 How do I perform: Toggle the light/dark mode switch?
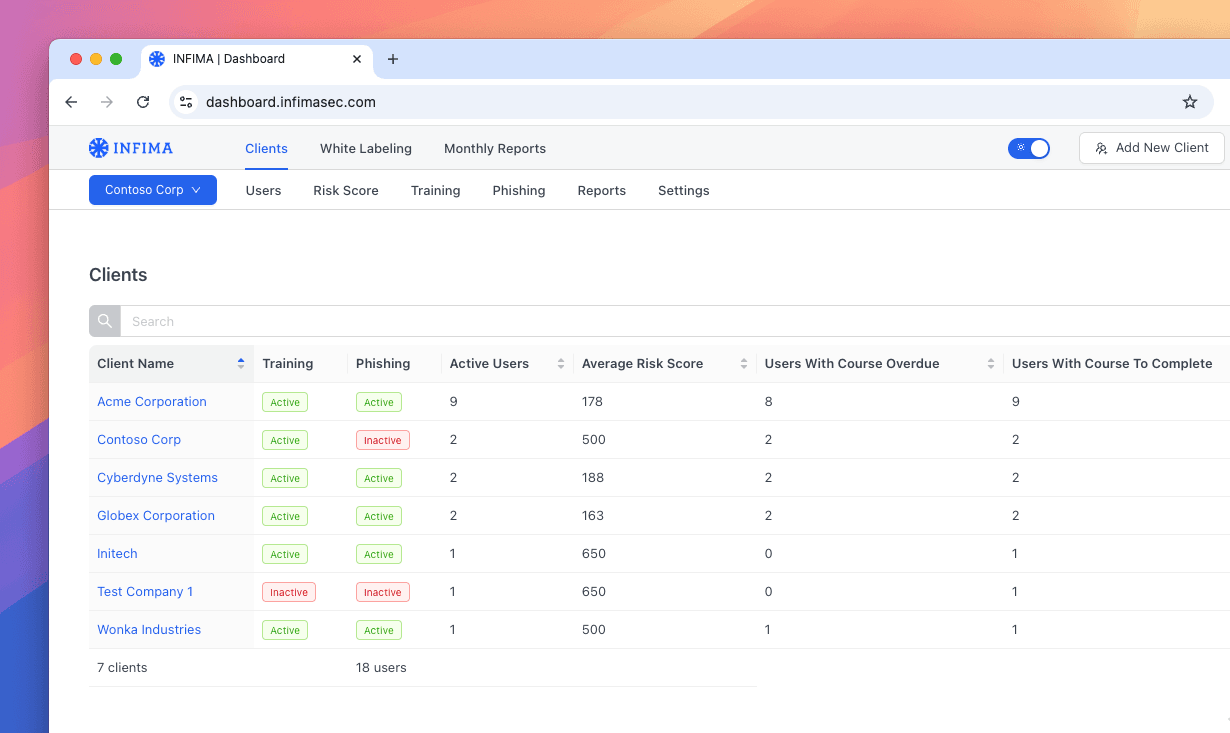pos(1029,147)
